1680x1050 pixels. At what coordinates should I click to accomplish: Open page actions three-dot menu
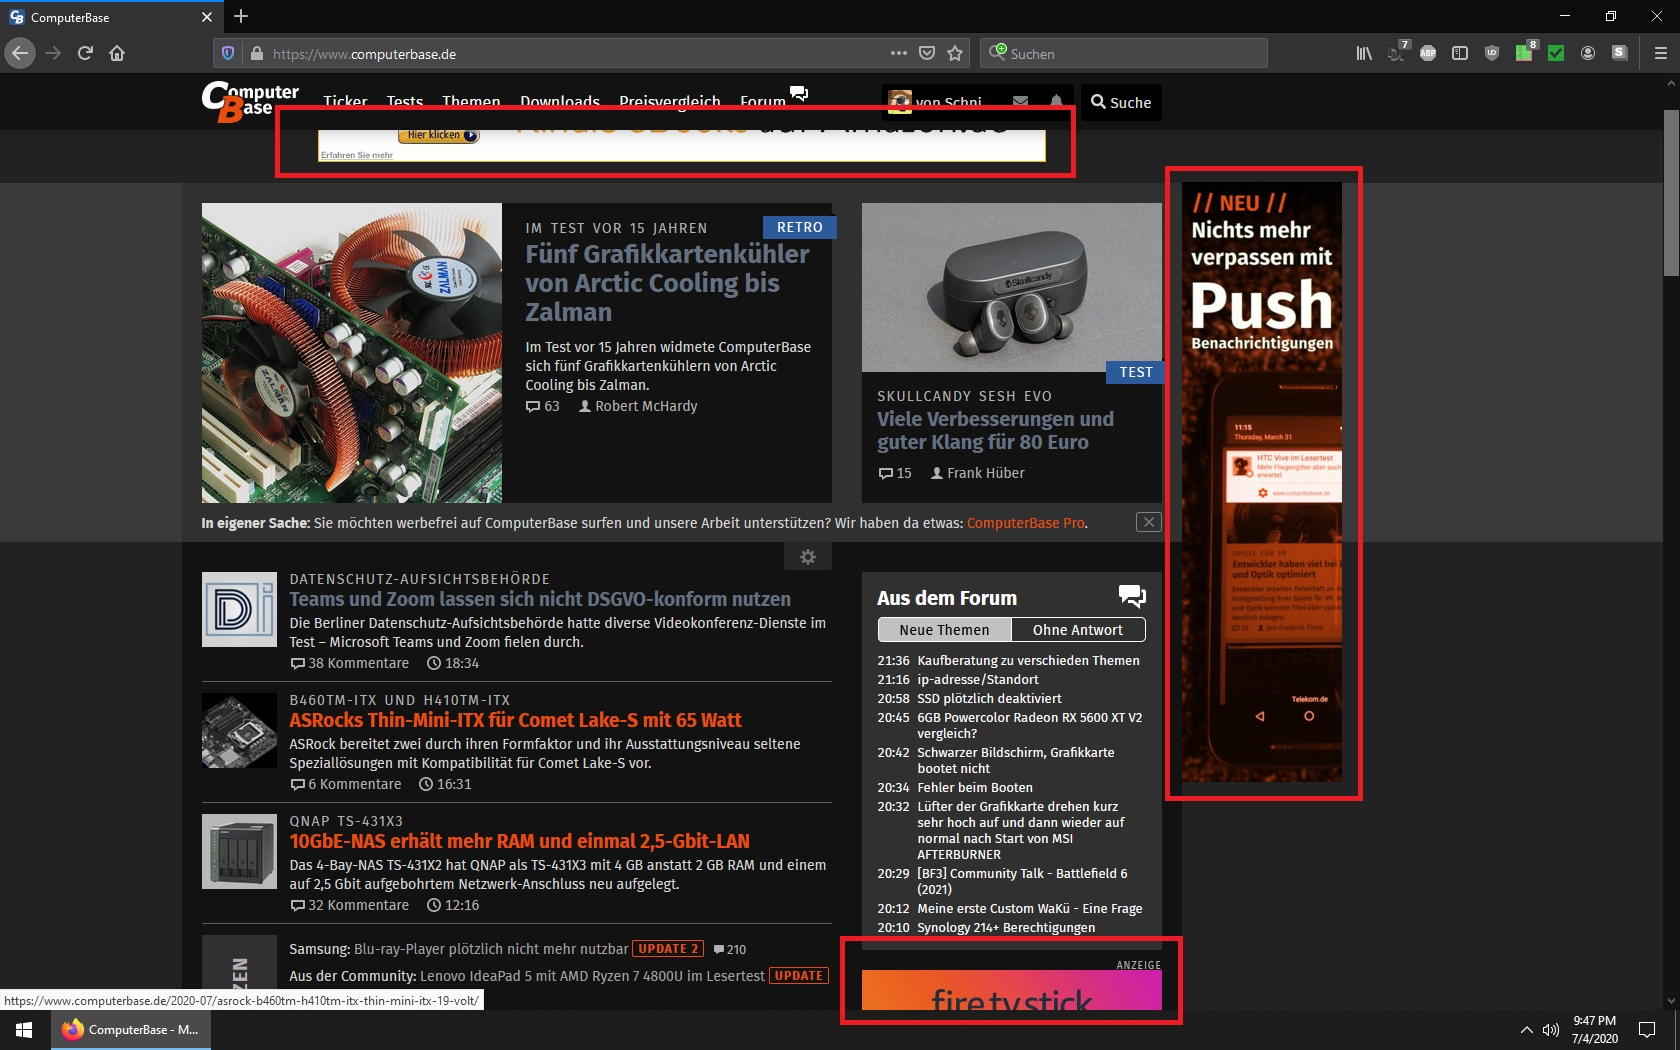(x=899, y=53)
